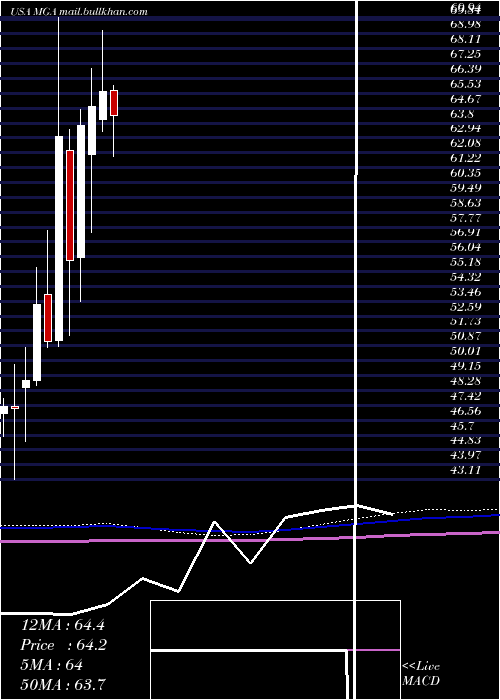Click the 46.56 price axis label
This screenshot has height=700, width=500.
click(466, 411)
